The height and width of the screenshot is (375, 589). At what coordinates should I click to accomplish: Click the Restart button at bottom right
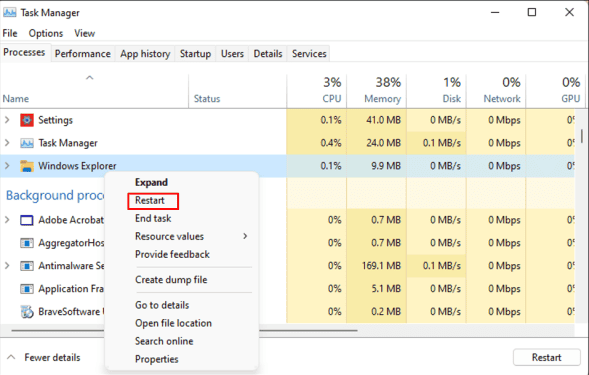coord(547,357)
